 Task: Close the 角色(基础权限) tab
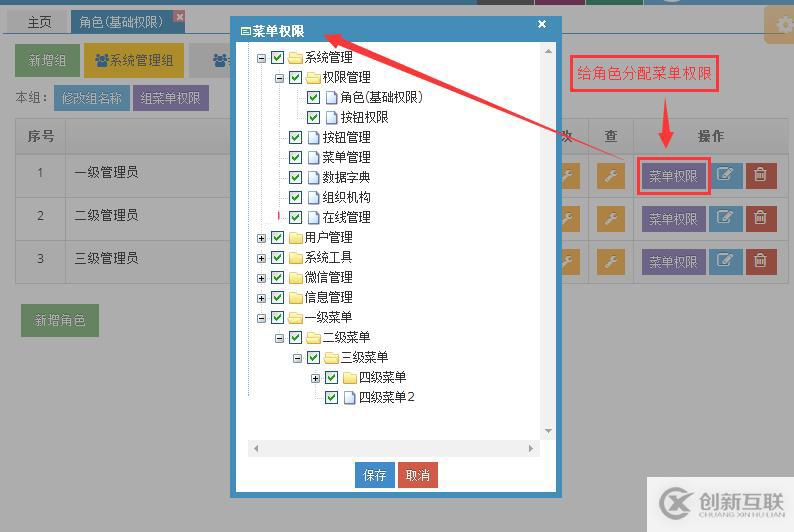(179, 17)
